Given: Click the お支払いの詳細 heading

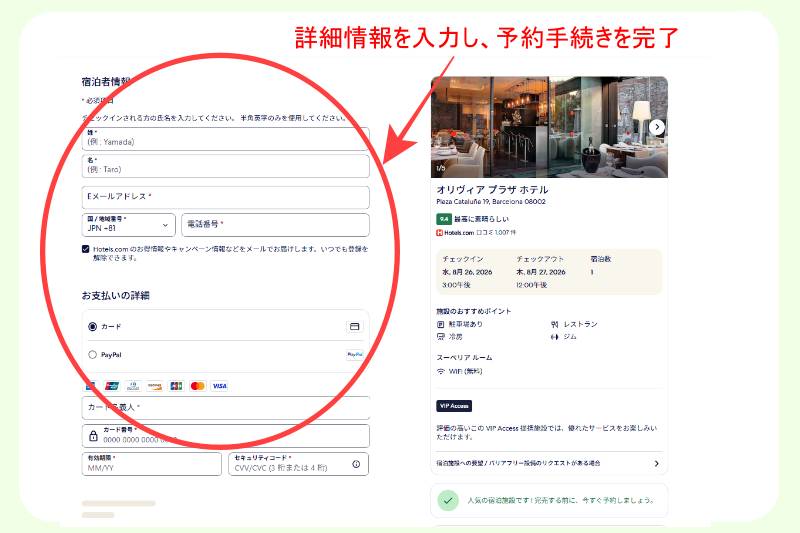Looking at the screenshot, I should coord(115,295).
